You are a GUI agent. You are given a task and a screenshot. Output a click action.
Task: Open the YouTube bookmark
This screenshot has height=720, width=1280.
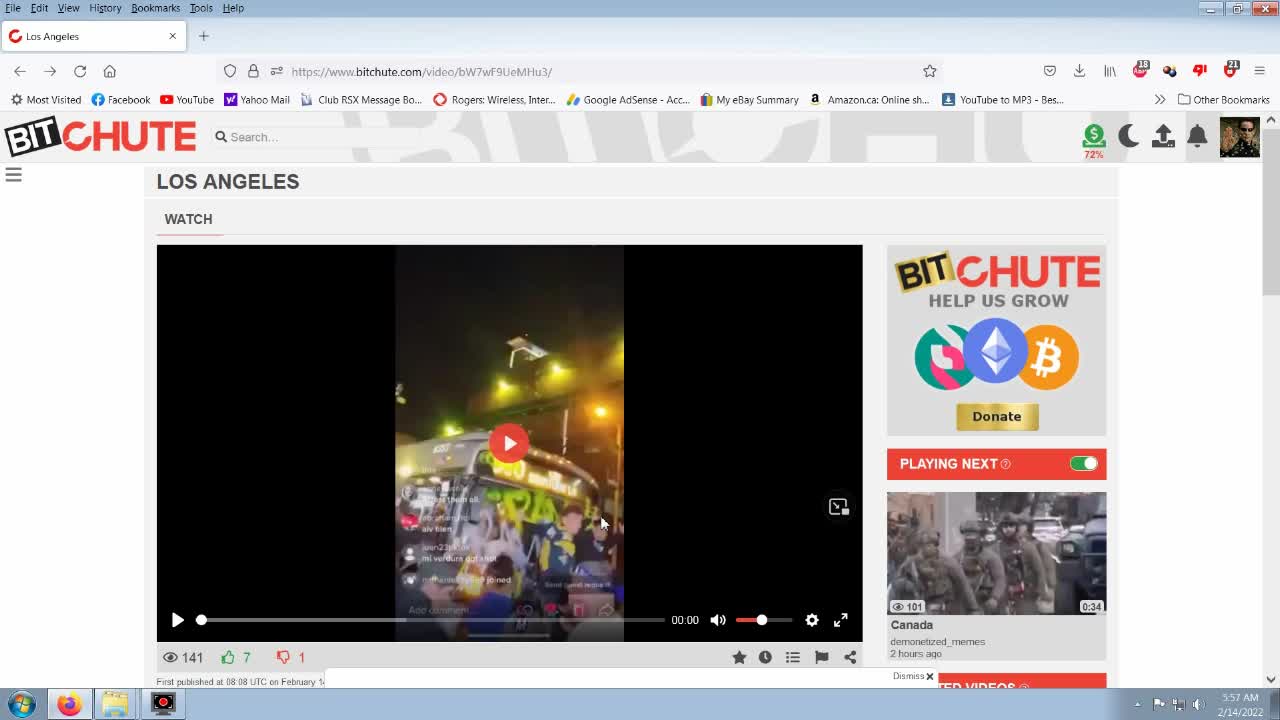[187, 99]
